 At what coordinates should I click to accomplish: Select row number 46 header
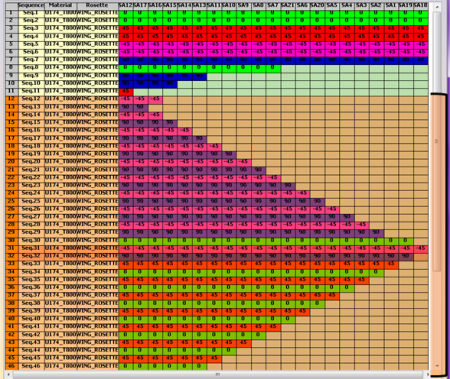pyautogui.click(x=12, y=366)
